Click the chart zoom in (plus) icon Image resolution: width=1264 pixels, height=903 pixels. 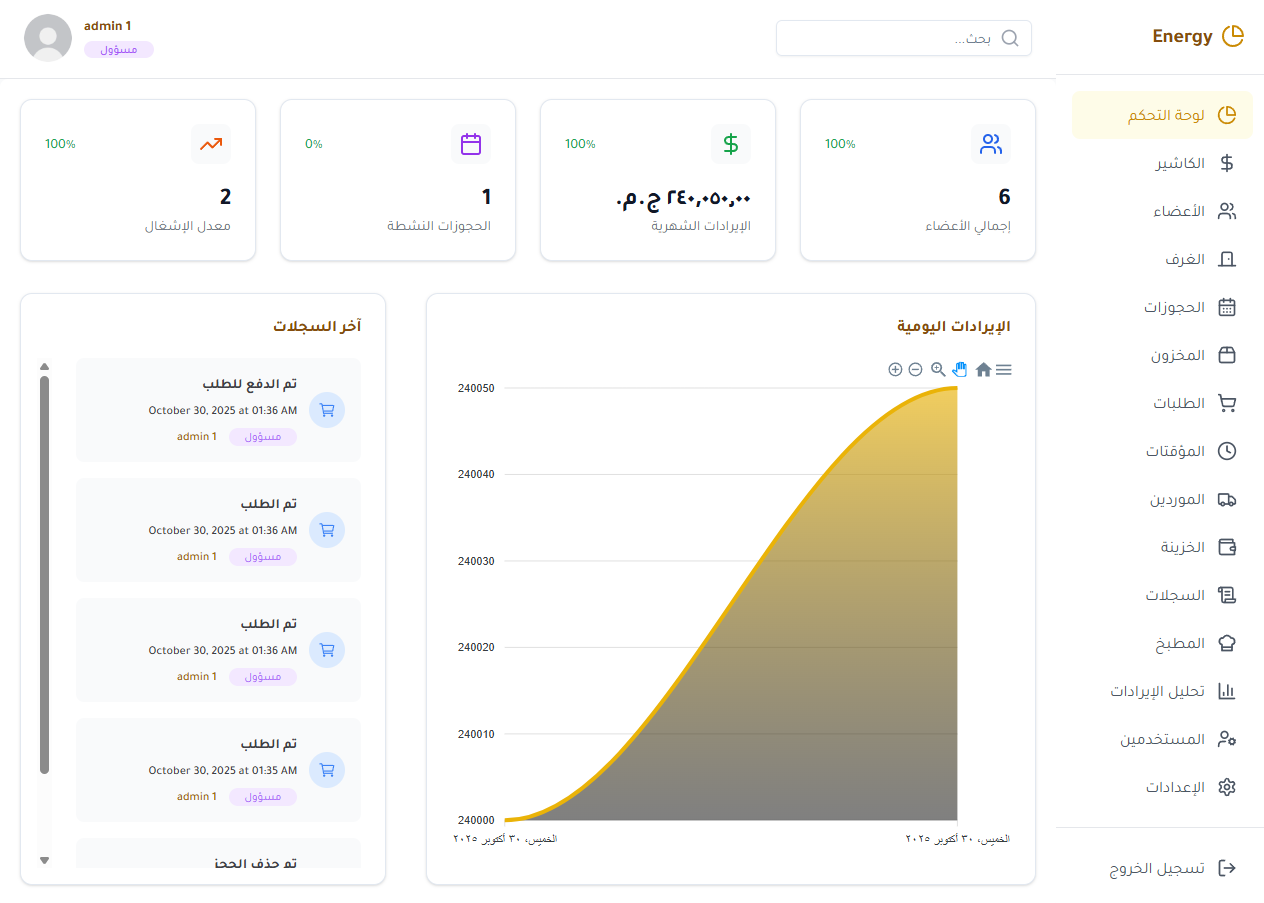895,370
